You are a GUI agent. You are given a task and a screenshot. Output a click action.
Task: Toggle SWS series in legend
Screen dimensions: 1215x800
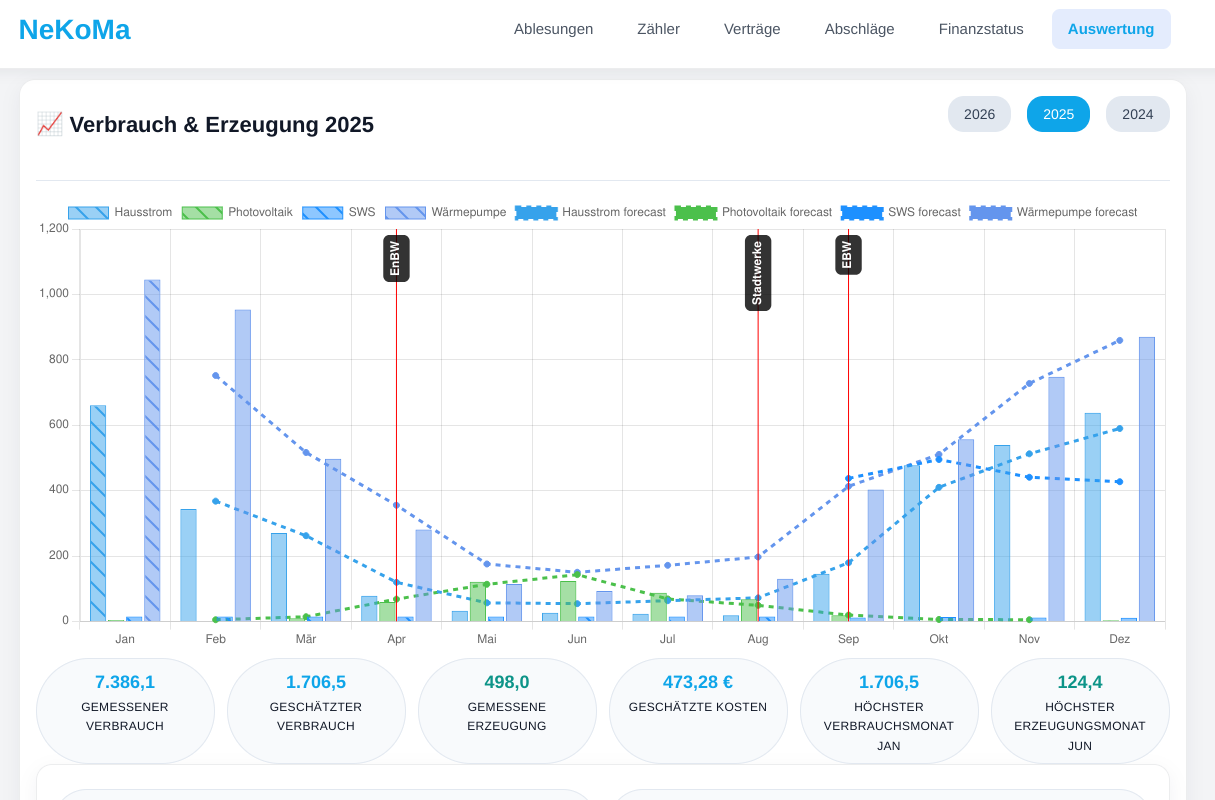[x=339, y=212]
